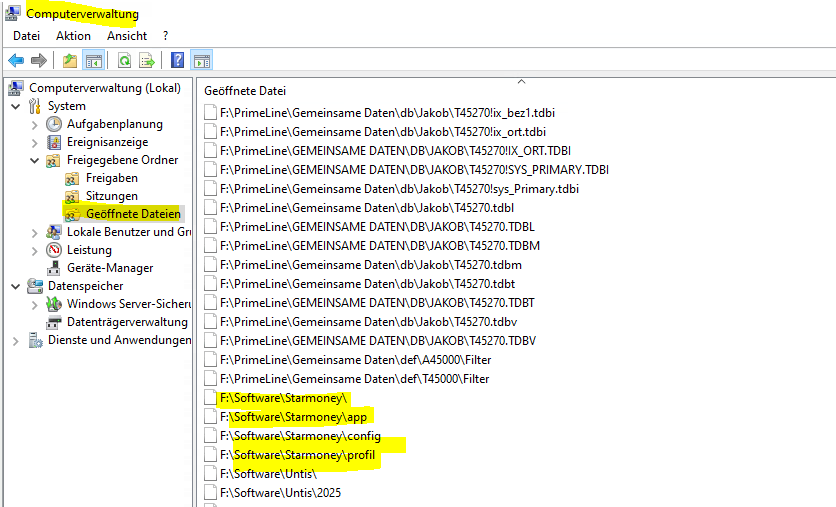
Task: Click the Geräte-Manager device icon
Action: (x=53, y=268)
